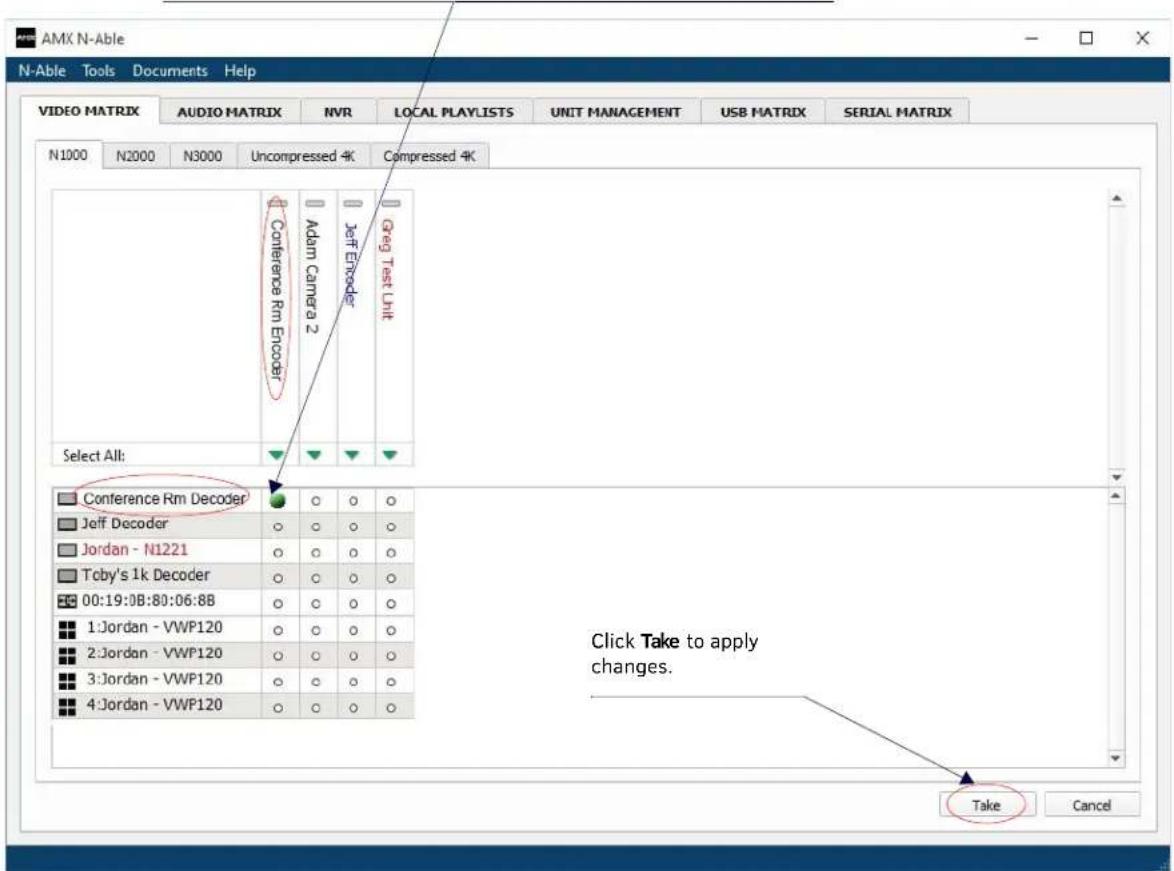Click the device icon beside 00:19:0B:80:06:8B
The image size is (1174, 871).
(x=67, y=601)
